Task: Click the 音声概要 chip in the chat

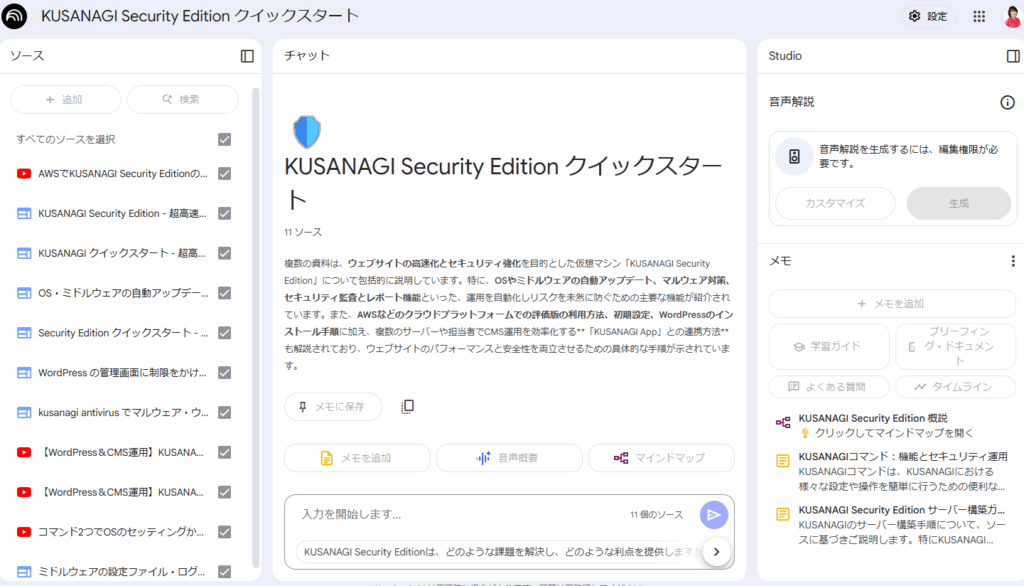Action: [509, 458]
